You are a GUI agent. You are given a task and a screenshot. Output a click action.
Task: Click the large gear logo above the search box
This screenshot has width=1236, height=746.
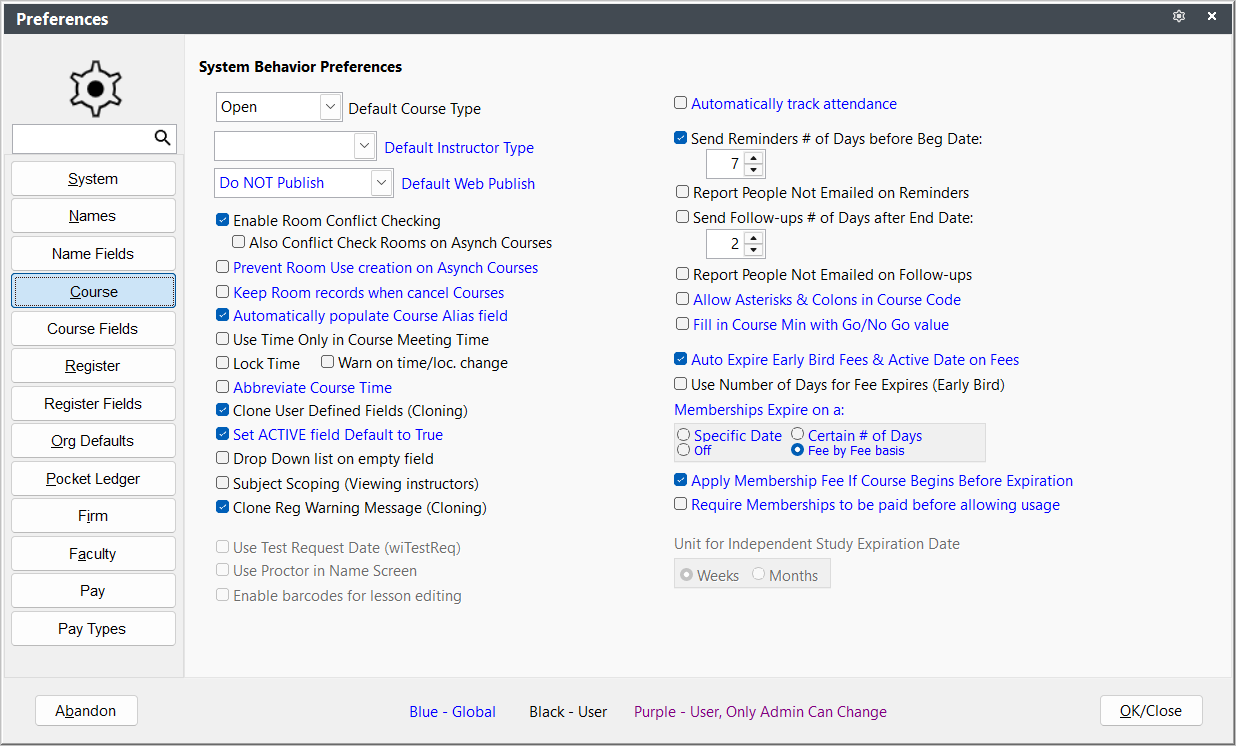(95, 88)
